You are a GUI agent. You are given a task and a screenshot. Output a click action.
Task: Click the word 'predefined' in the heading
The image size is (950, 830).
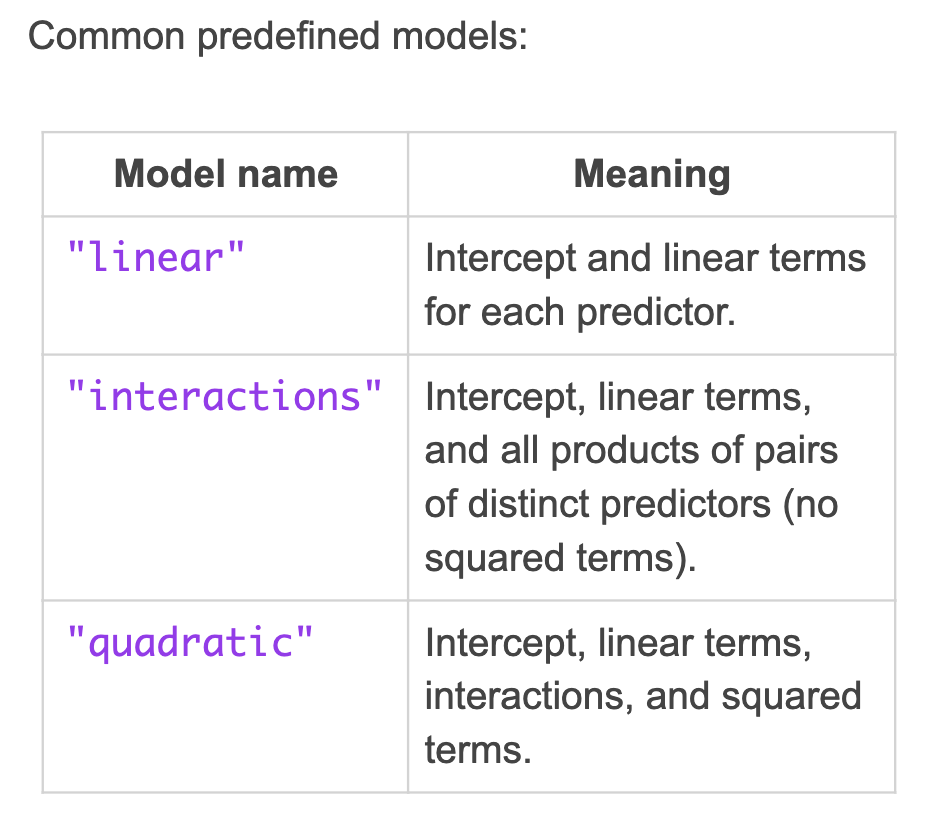point(288,38)
